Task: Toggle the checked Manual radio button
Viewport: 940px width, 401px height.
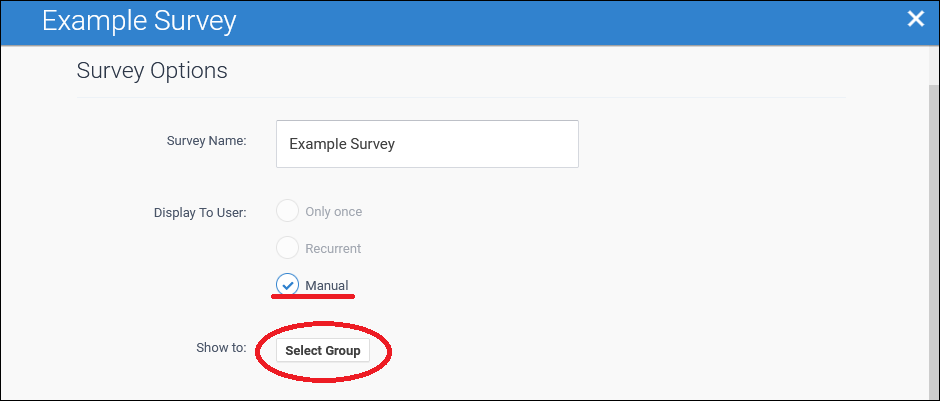Action: [287, 285]
